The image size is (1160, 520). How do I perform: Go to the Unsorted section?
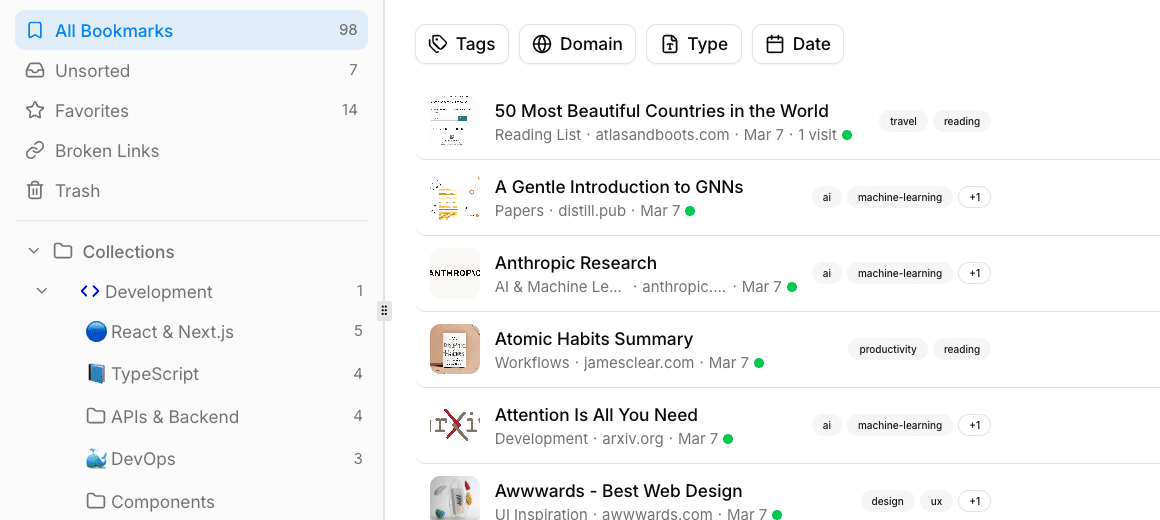pyautogui.click(x=192, y=70)
